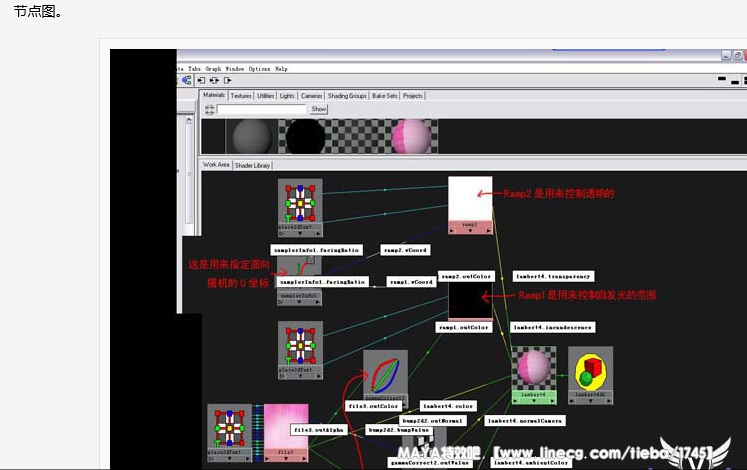Click the file3 pink texture node

point(285,428)
